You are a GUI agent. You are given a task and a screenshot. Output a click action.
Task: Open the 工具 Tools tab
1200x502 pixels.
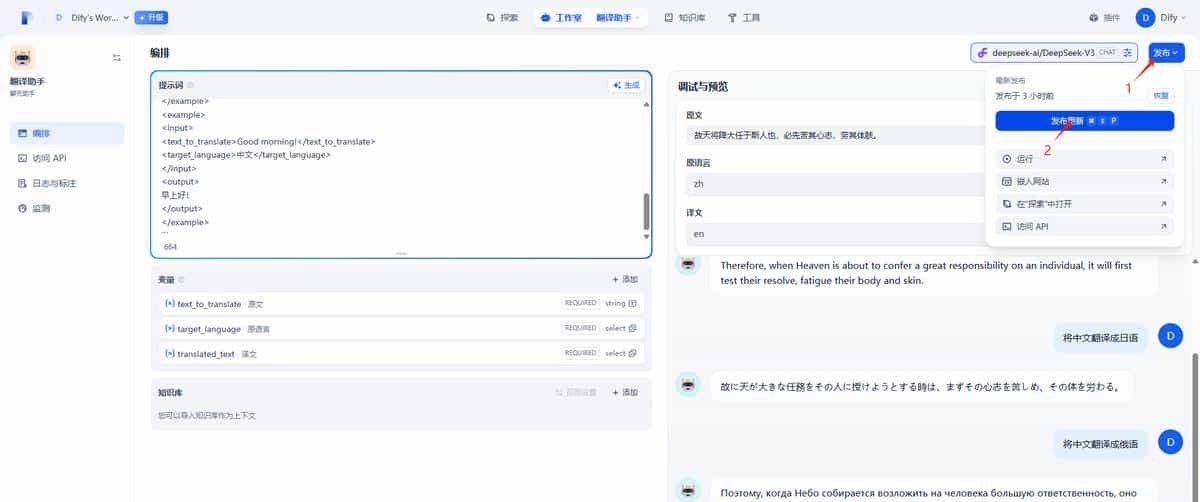pyautogui.click(x=745, y=17)
